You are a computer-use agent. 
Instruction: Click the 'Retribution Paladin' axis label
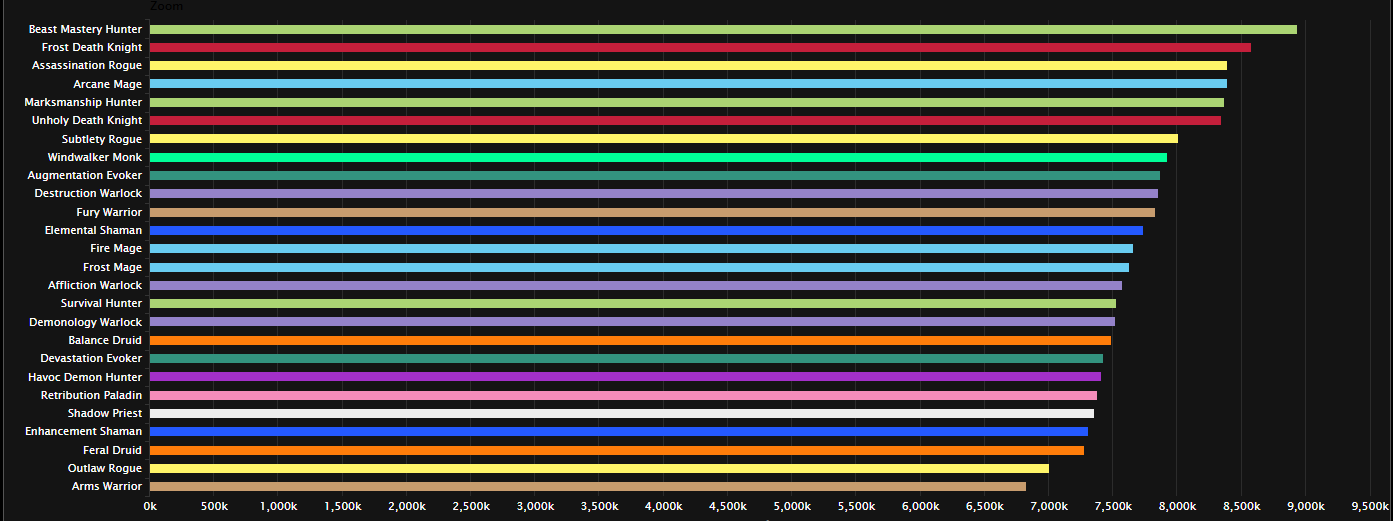coord(92,395)
